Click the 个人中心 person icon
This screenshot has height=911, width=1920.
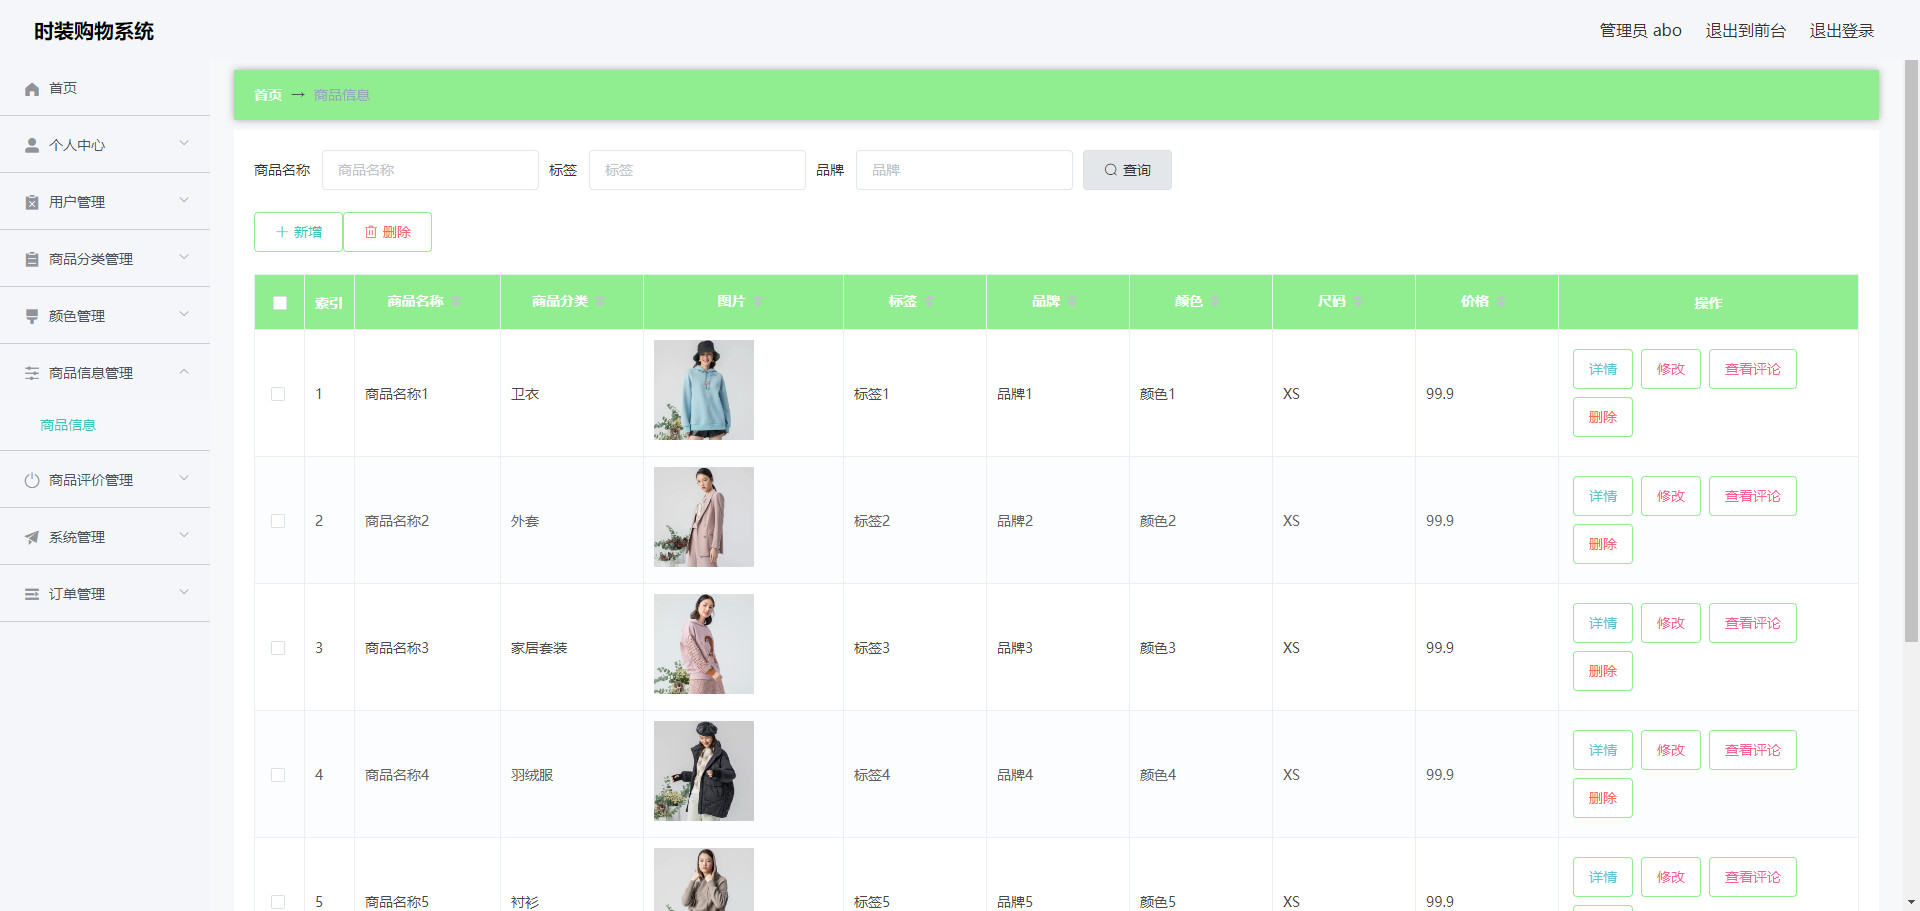32,145
